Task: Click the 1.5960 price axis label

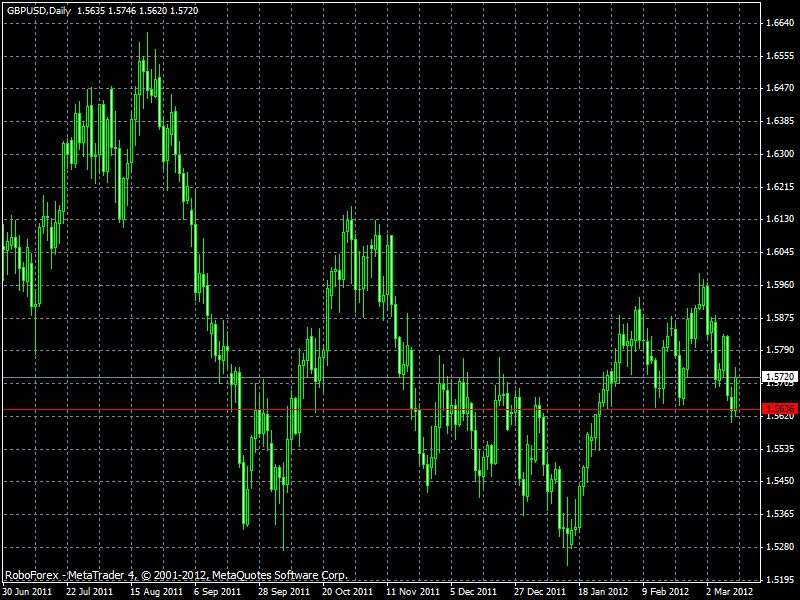Action: tap(780, 285)
